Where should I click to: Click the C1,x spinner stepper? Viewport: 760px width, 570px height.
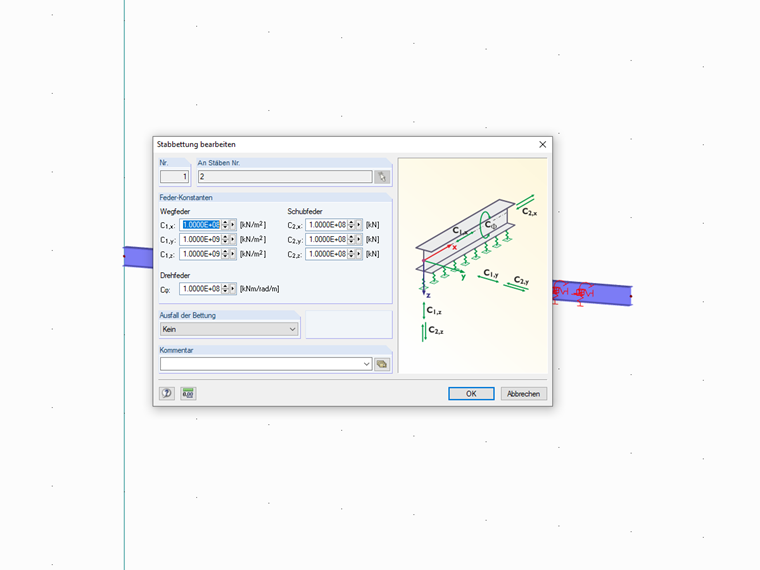tap(225, 225)
